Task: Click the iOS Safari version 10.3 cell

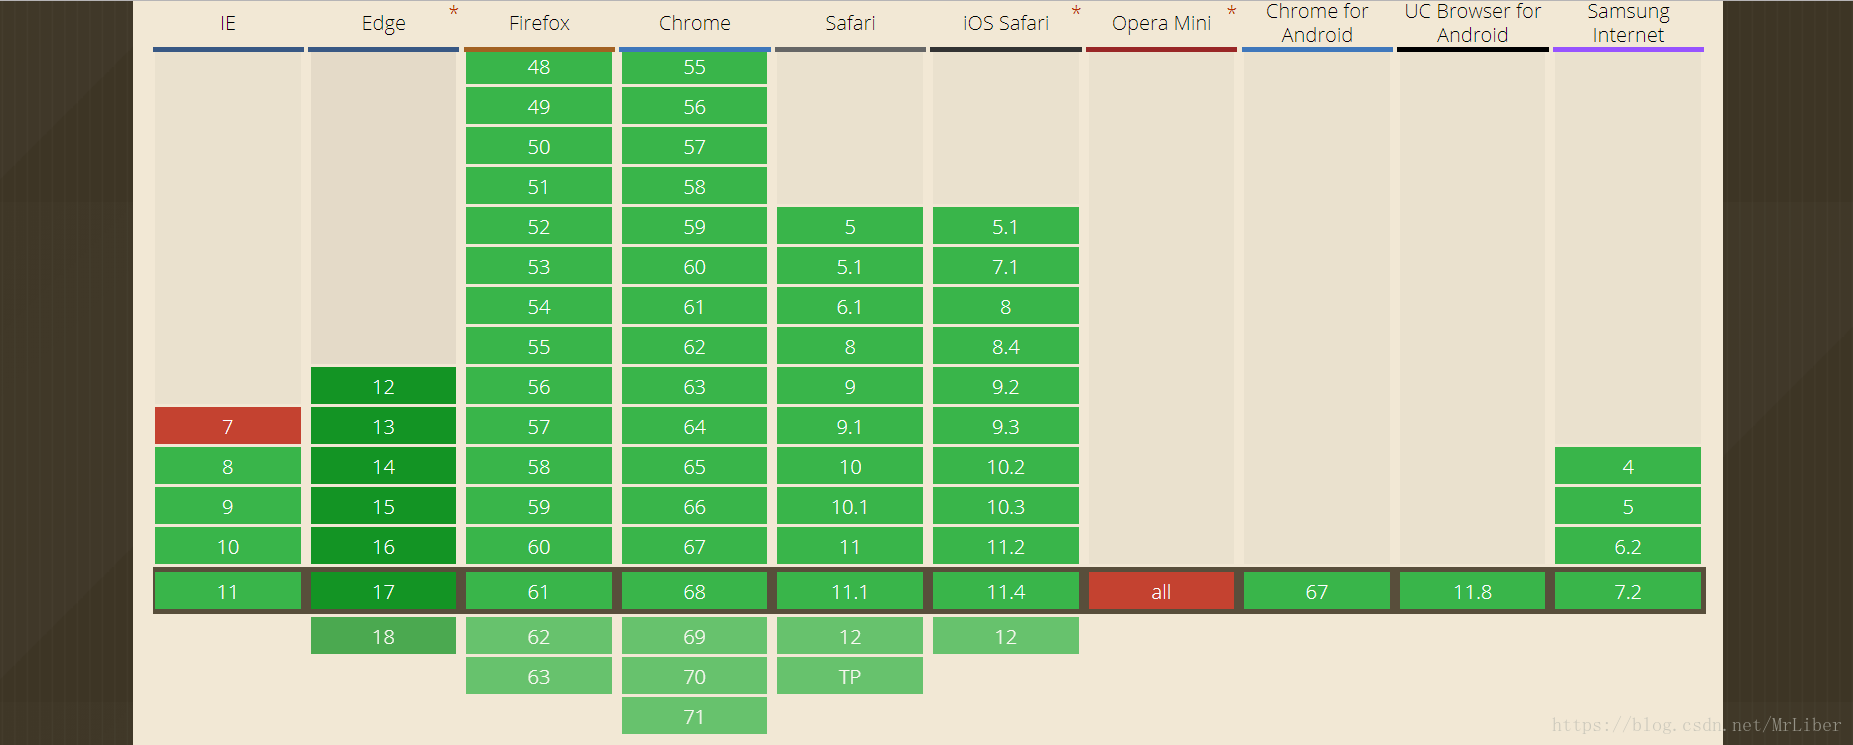Action: pyautogui.click(x=1006, y=506)
